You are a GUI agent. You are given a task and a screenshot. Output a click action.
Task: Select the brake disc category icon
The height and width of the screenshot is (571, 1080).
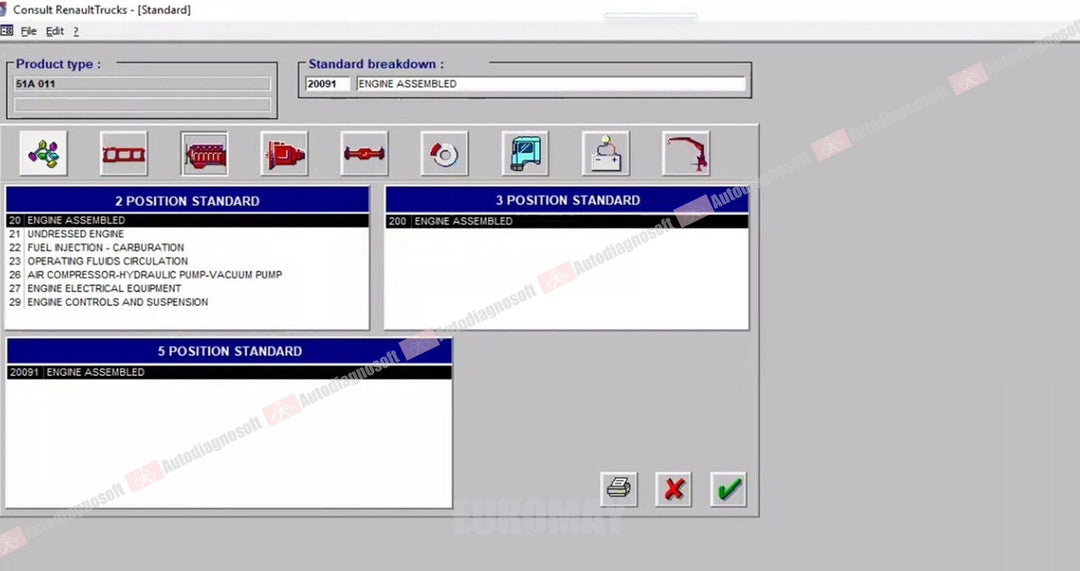point(445,153)
